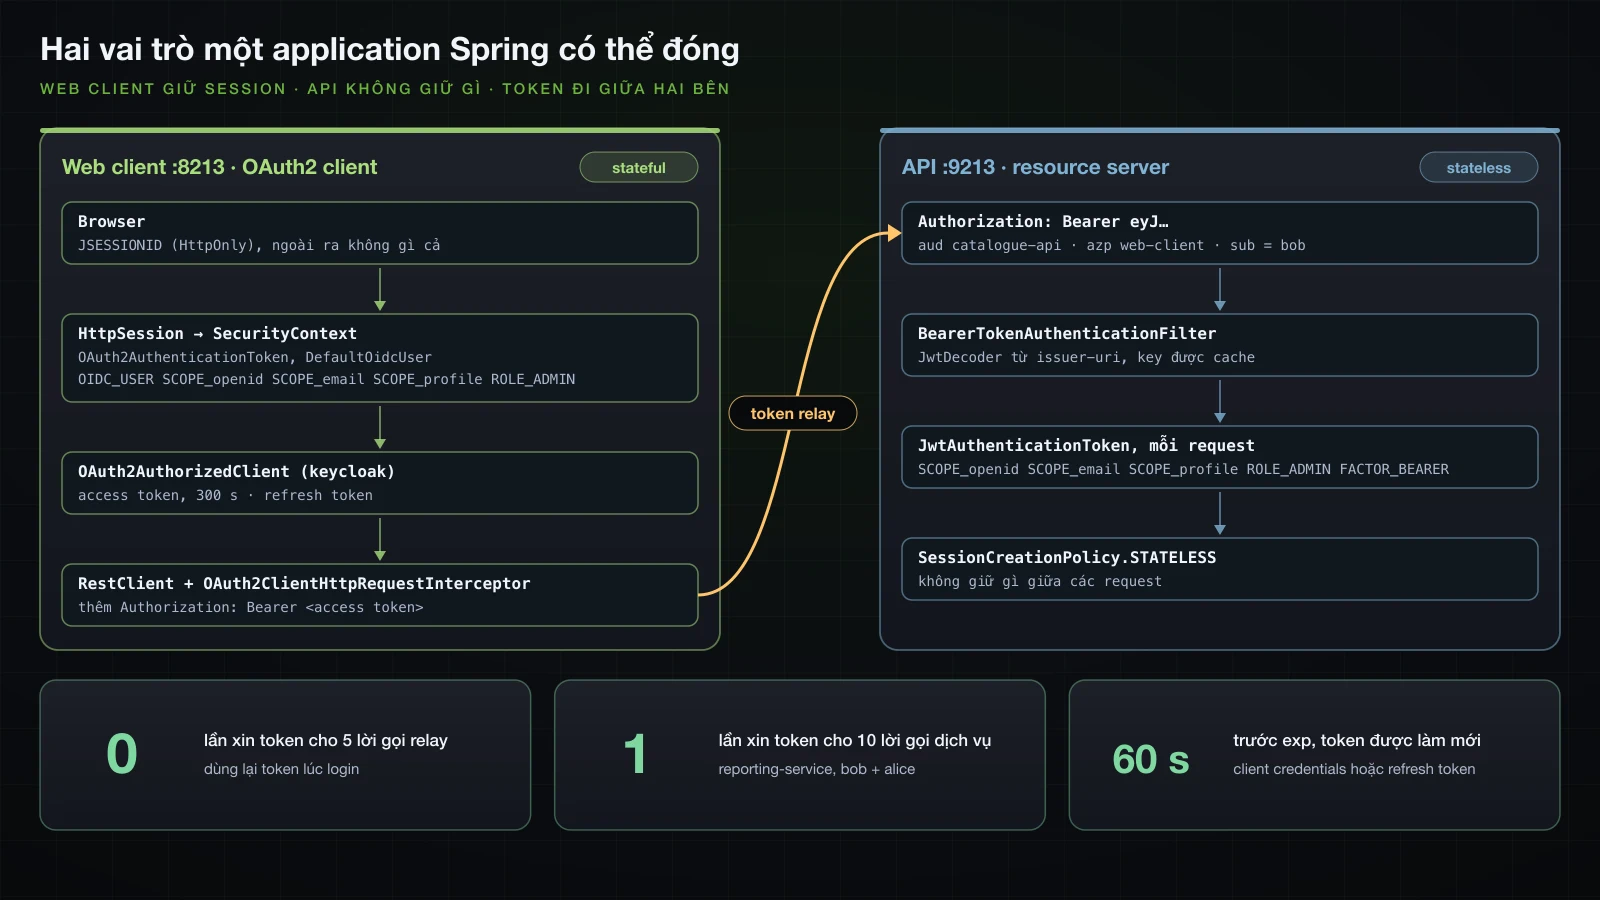Click the 'token relay' label pill

(793, 413)
